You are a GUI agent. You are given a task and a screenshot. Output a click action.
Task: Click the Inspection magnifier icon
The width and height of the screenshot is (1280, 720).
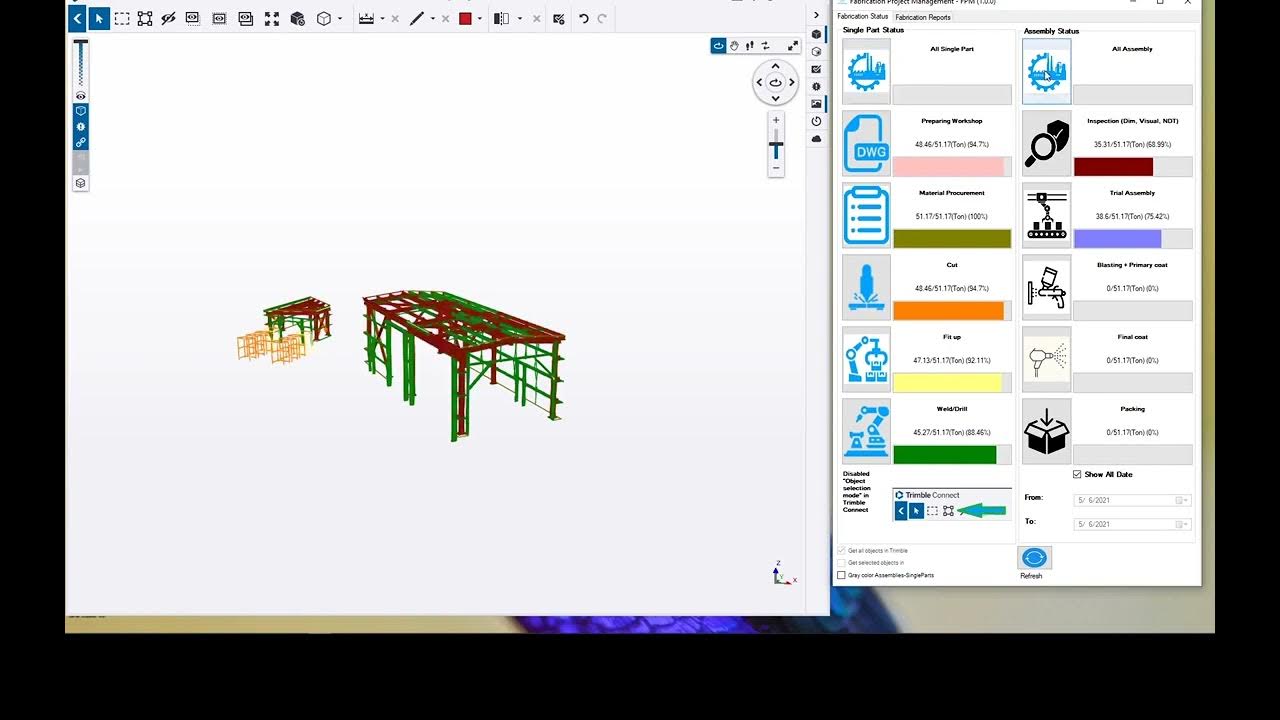[1047, 144]
